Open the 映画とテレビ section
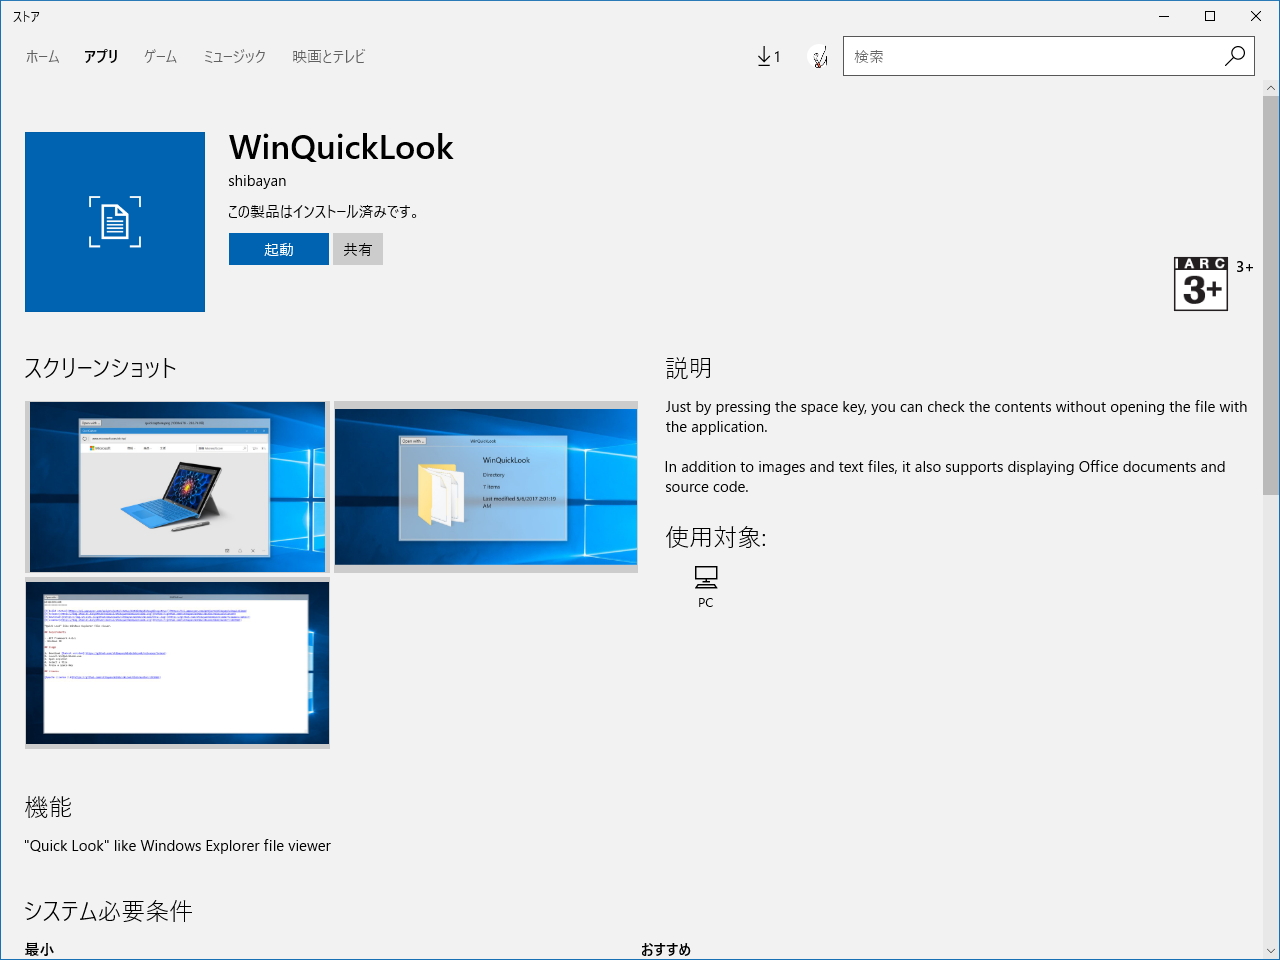This screenshot has width=1280, height=960. (327, 56)
